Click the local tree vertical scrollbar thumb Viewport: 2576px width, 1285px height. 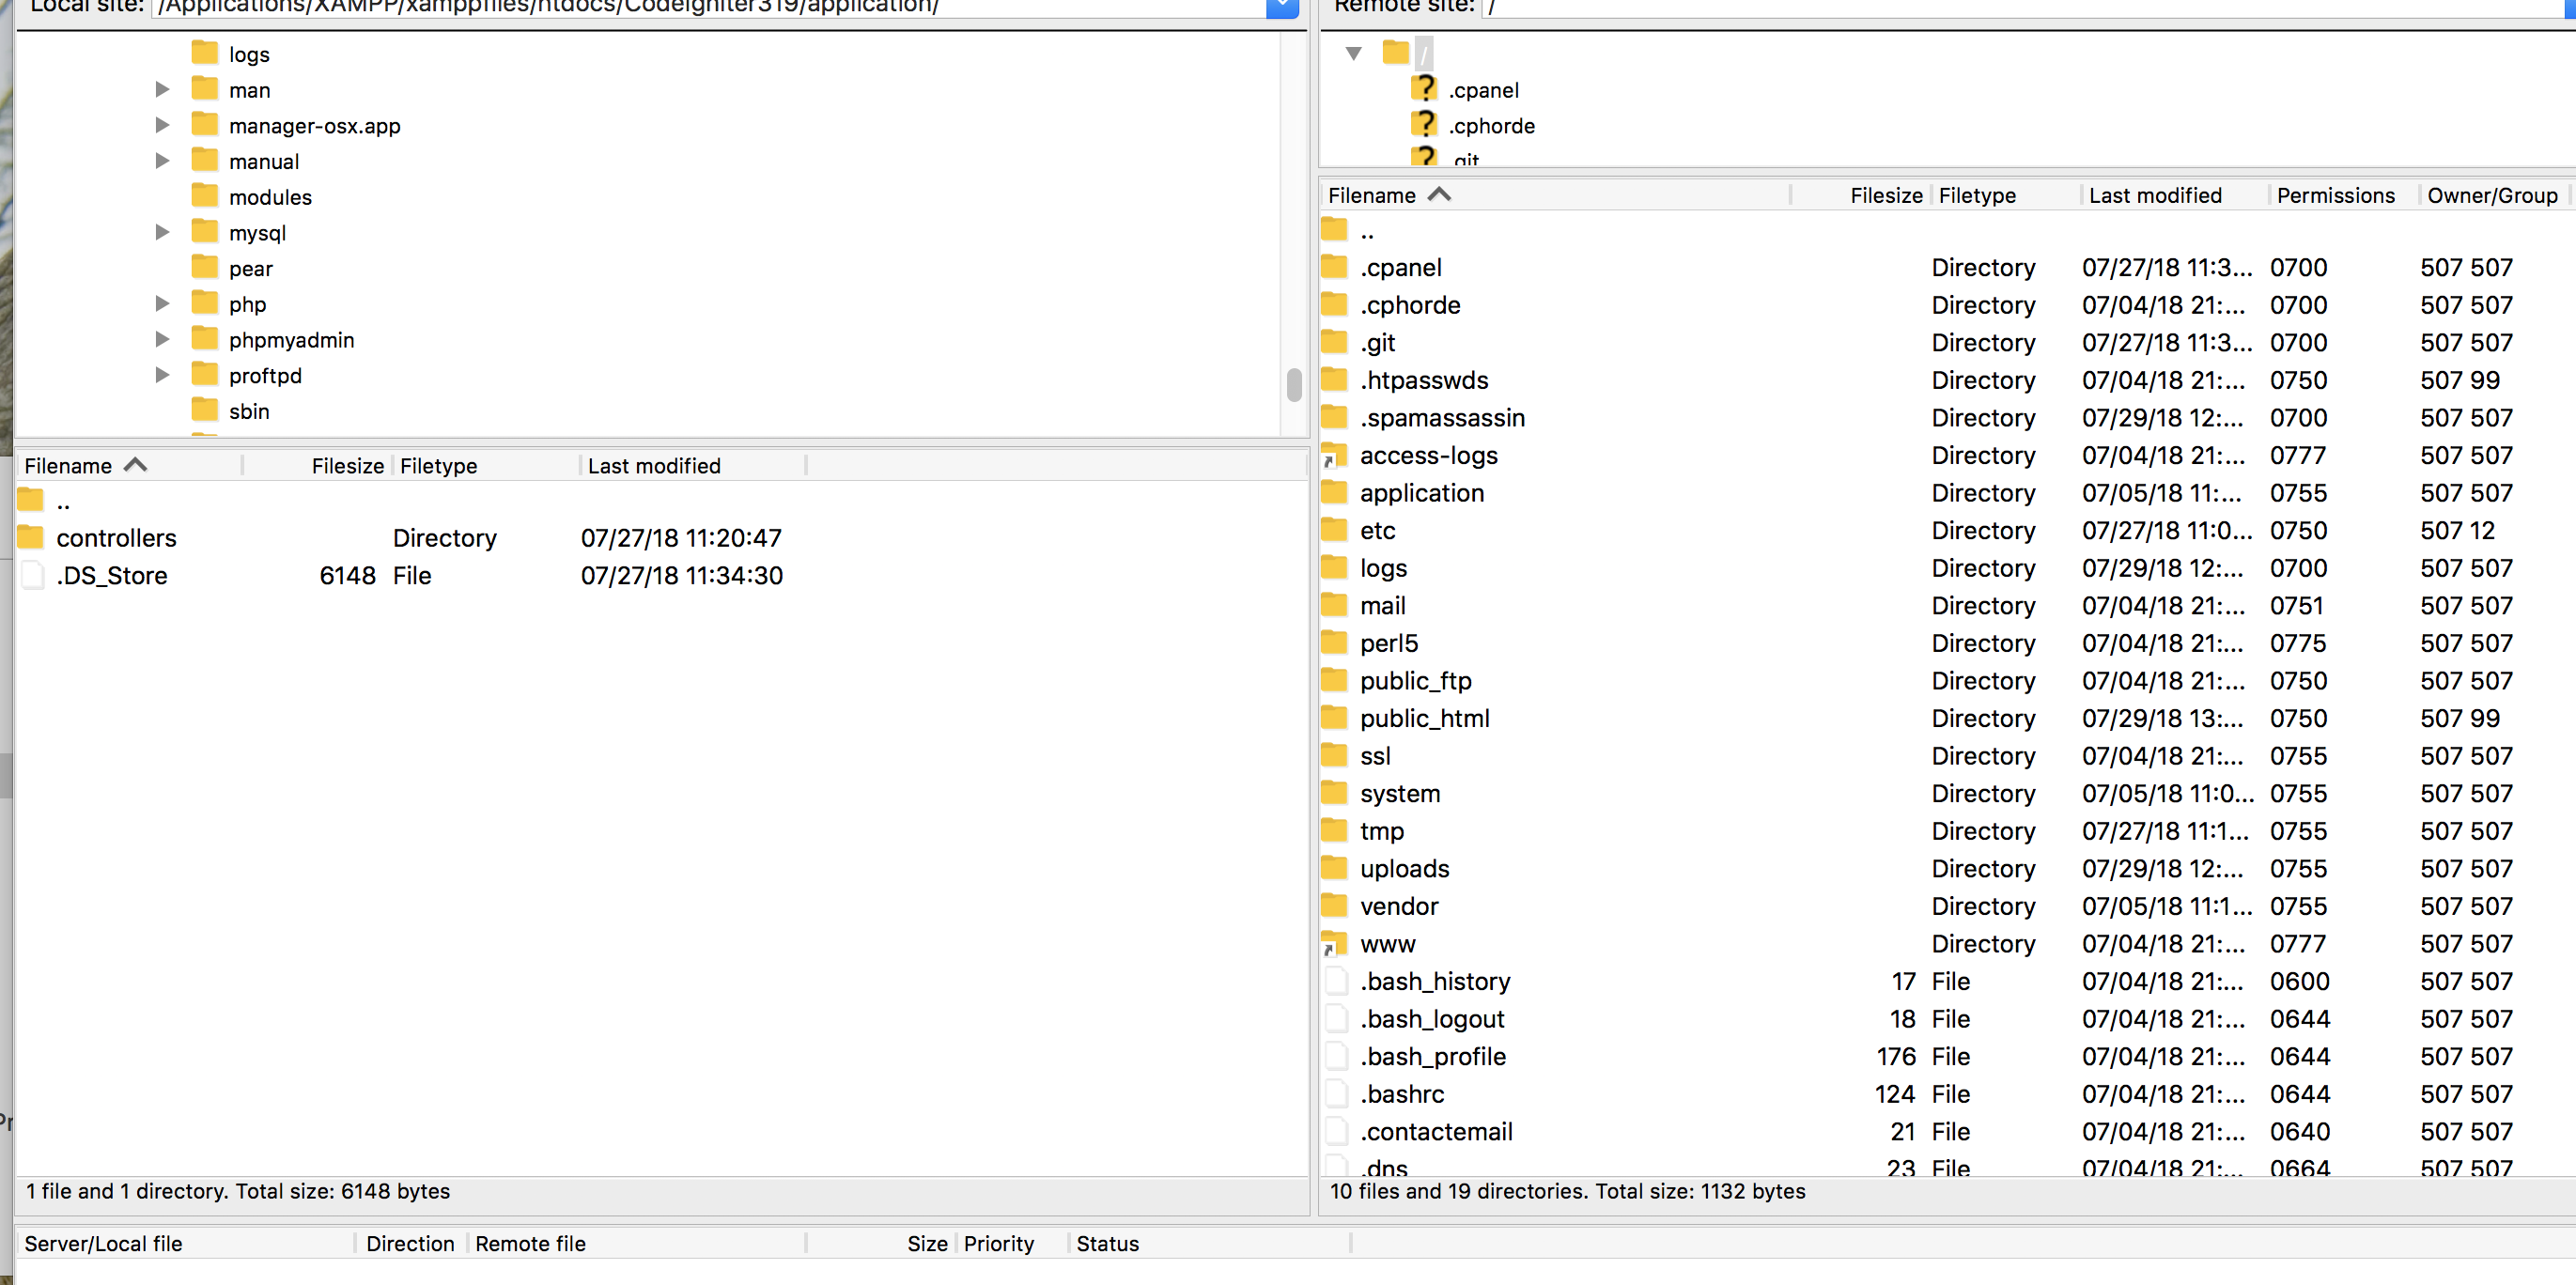point(1294,385)
